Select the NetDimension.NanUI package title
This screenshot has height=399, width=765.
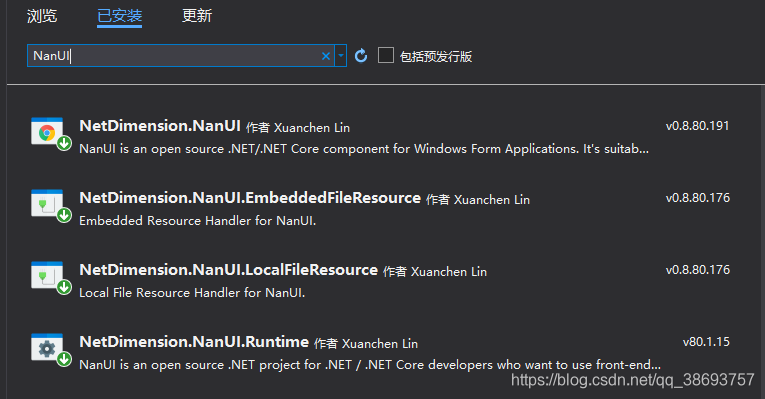coord(160,126)
